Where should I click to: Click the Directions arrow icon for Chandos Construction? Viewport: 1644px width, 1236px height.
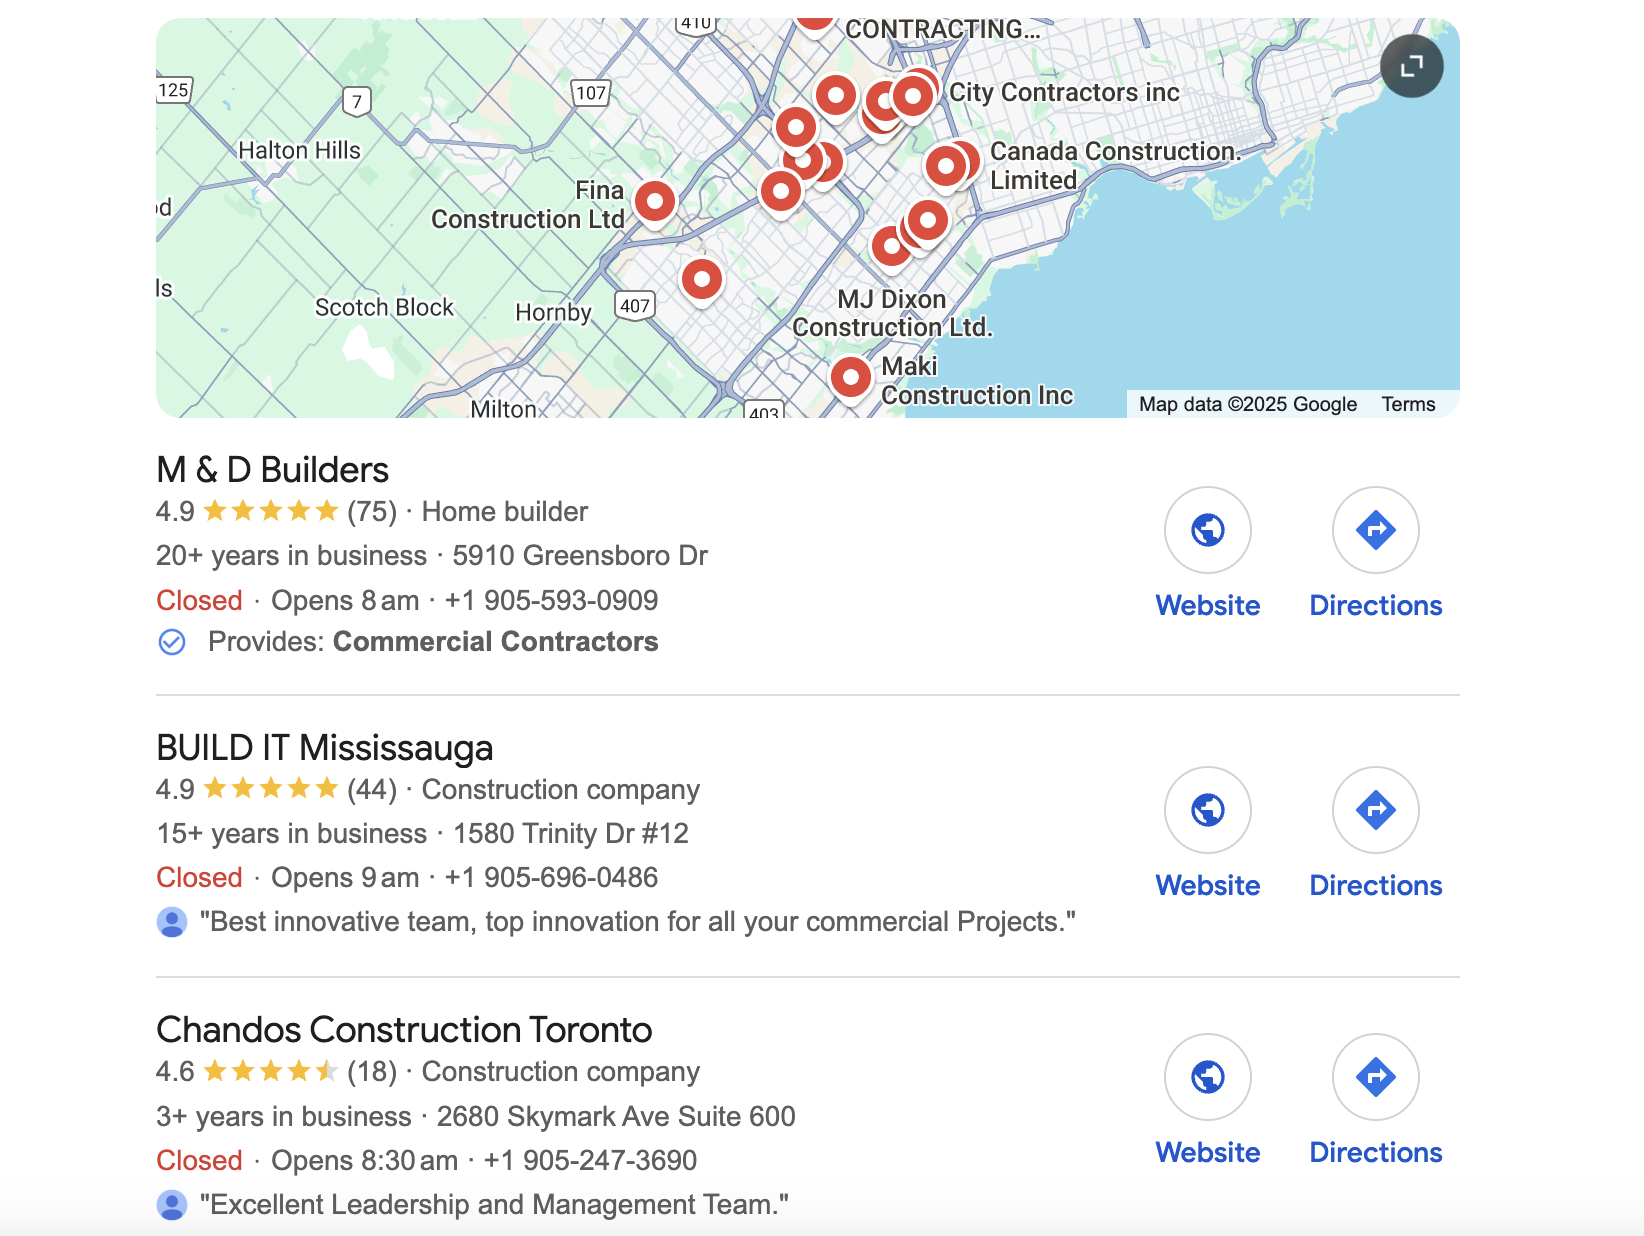pyautogui.click(x=1375, y=1078)
